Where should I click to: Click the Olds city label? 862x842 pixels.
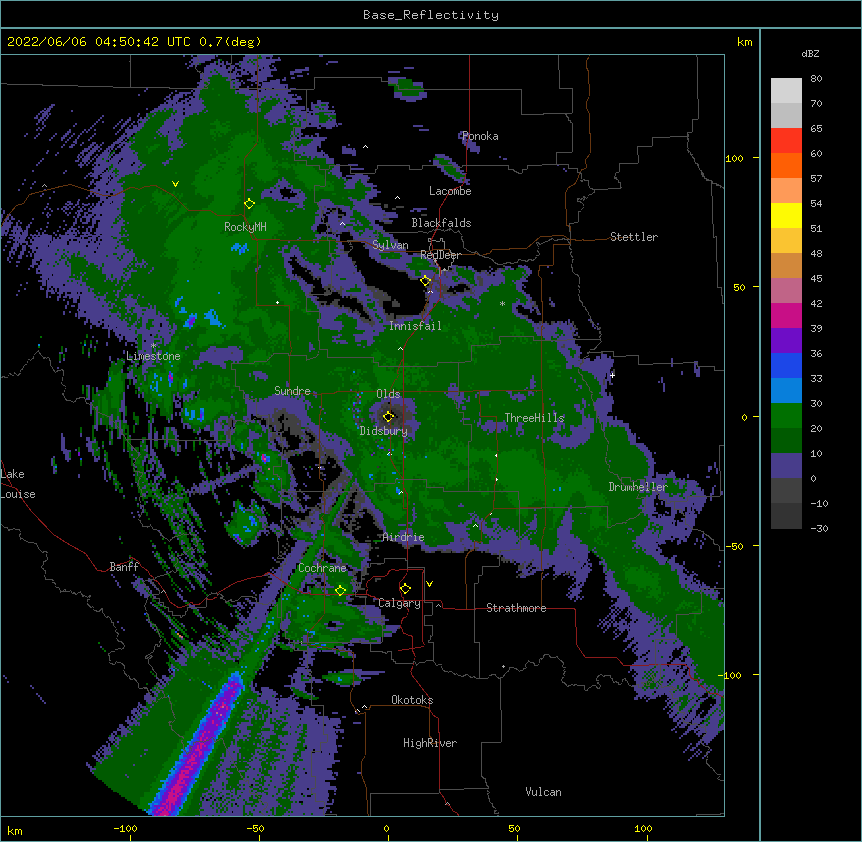pyautogui.click(x=388, y=394)
